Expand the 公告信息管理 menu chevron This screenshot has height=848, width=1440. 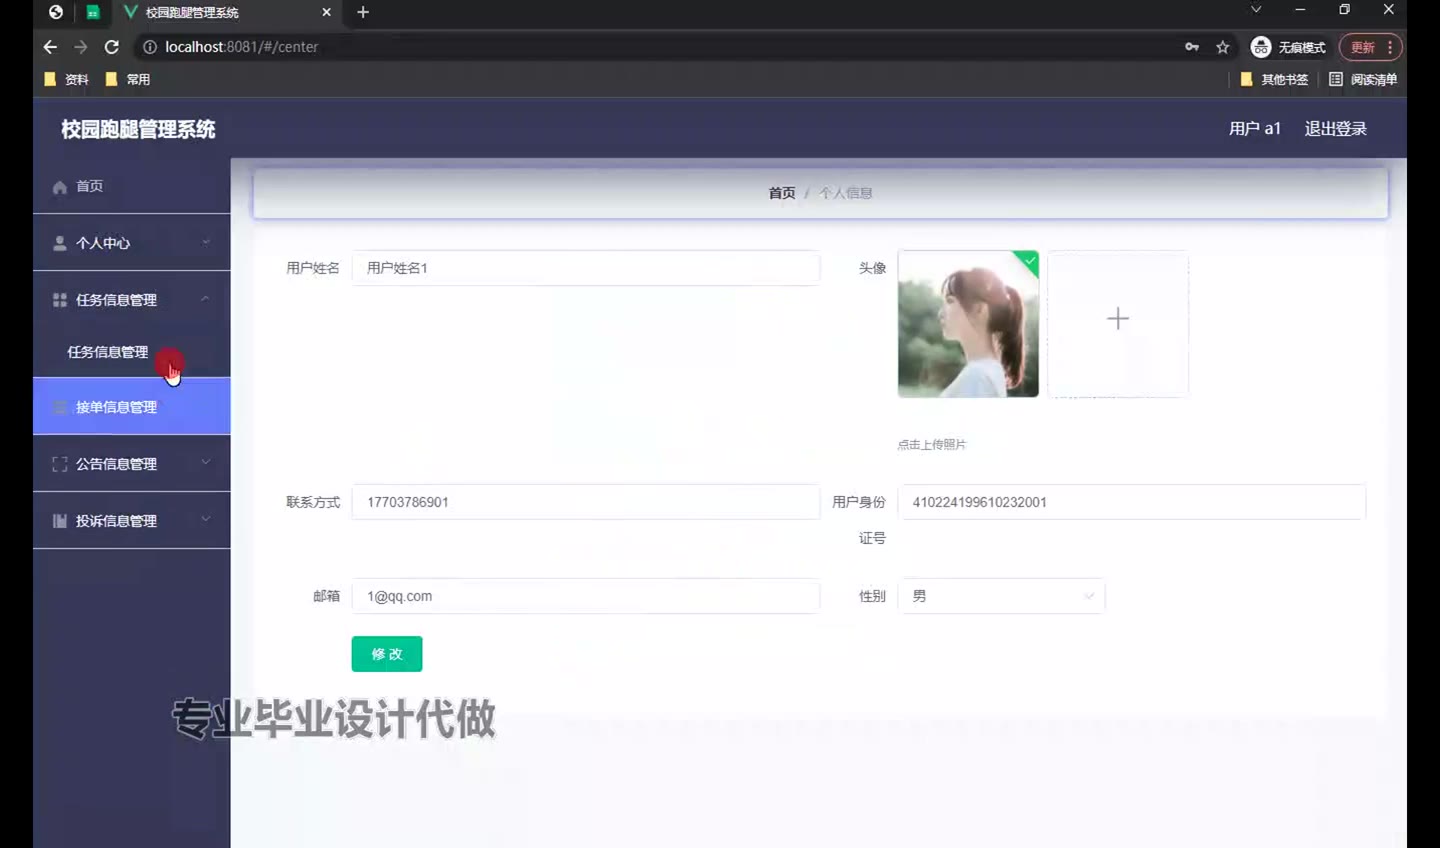point(206,463)
